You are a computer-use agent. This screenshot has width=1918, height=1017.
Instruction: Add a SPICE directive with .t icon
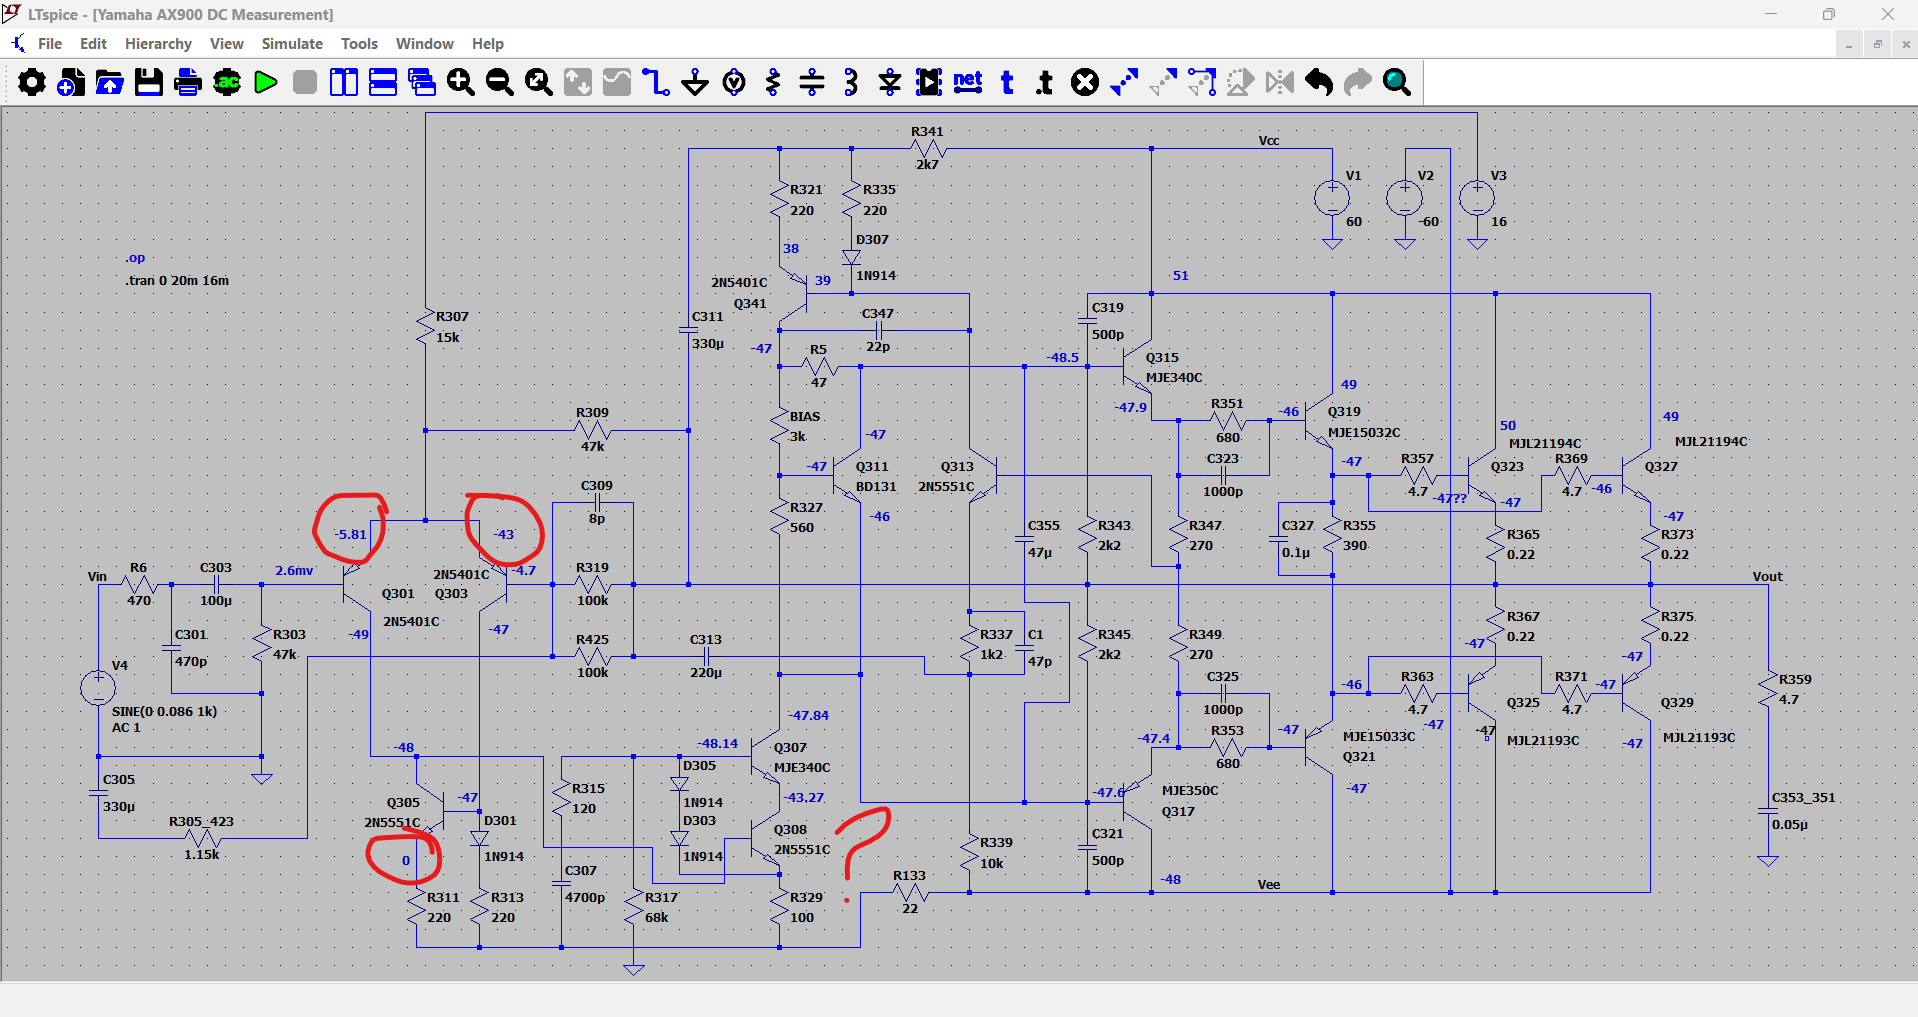coord(1046,82)
